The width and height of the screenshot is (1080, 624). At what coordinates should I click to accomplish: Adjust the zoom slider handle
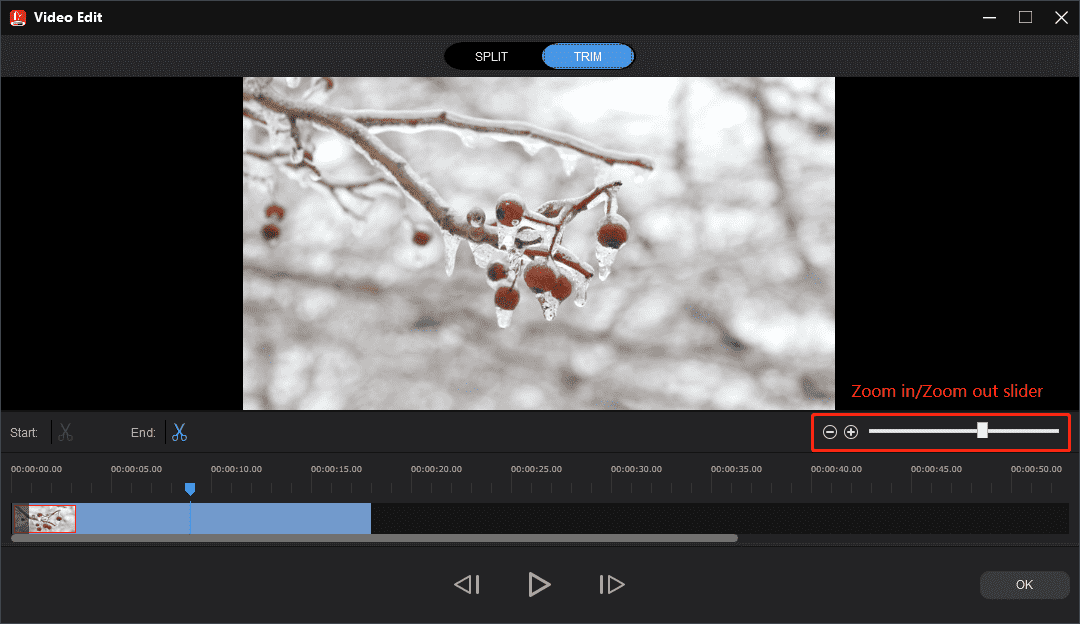(982, 431)
